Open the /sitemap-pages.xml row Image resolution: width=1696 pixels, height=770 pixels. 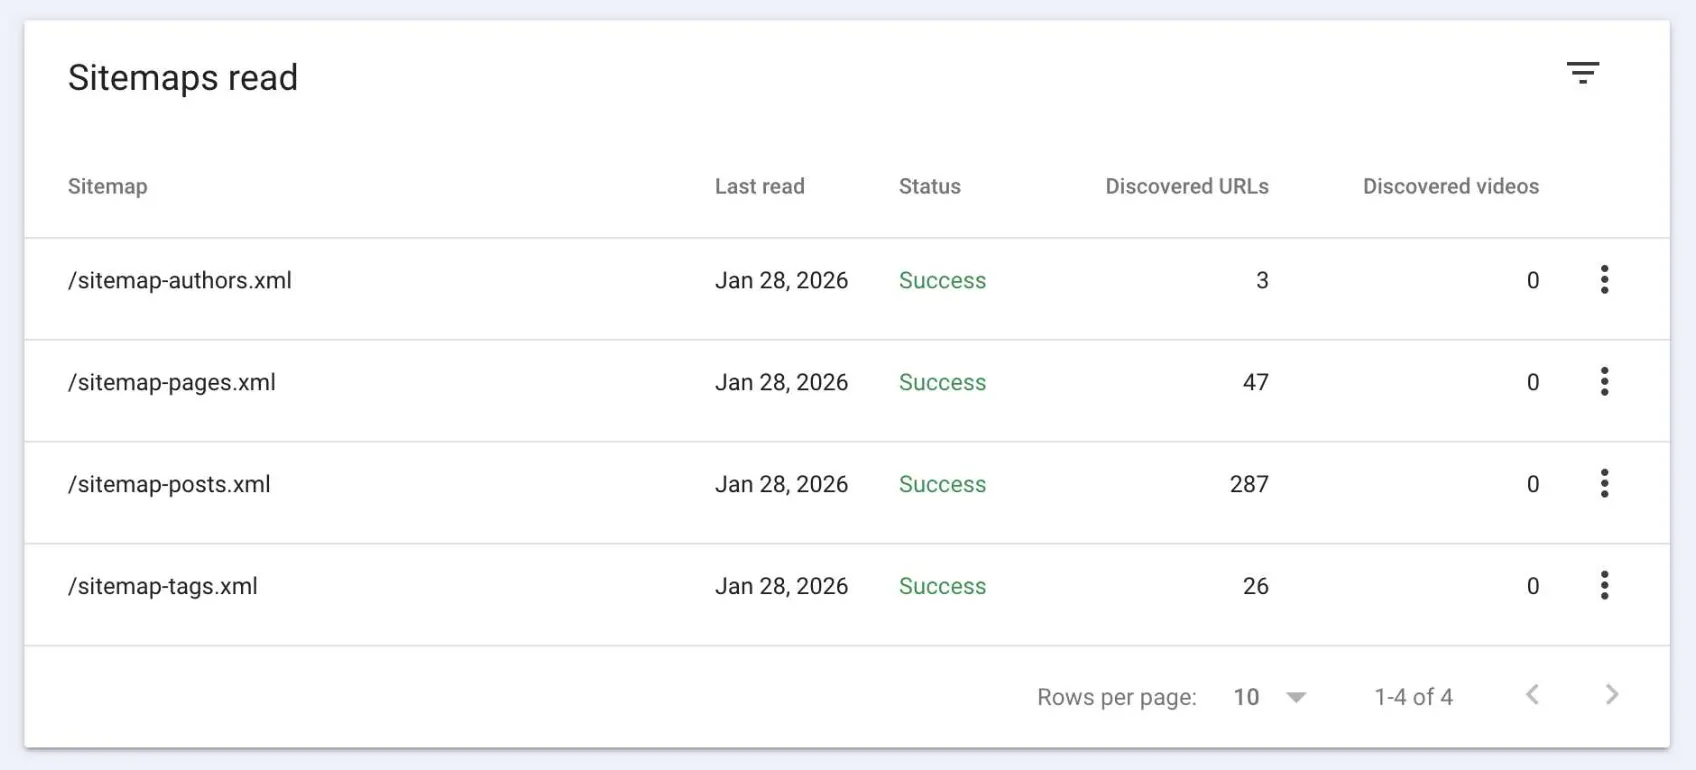click(x=172, y=383)
